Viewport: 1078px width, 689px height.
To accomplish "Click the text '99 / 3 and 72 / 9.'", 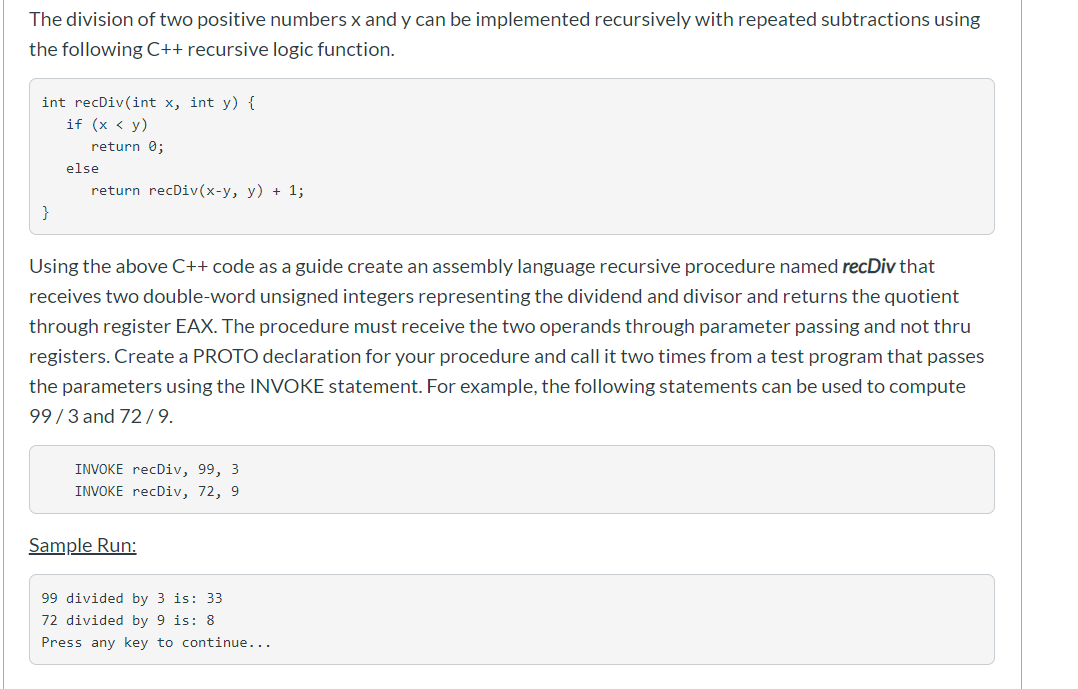I will click(x=101, y=416).
